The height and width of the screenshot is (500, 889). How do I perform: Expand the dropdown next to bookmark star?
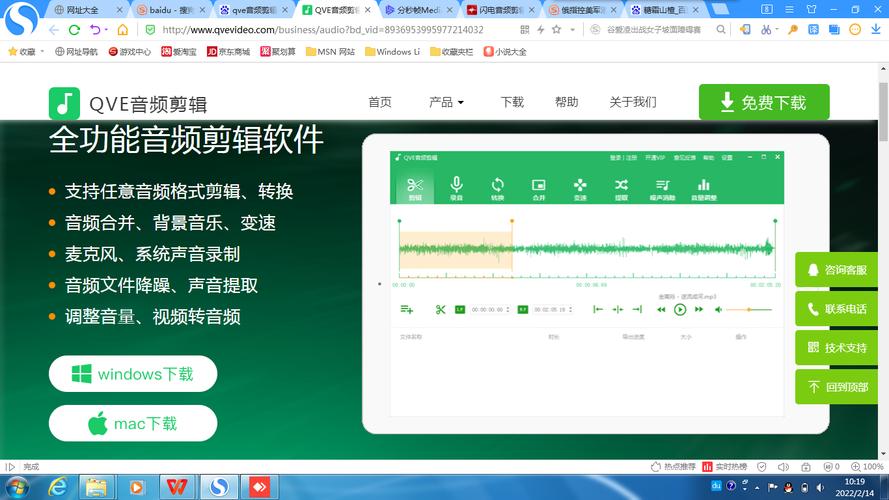(573, 29)
